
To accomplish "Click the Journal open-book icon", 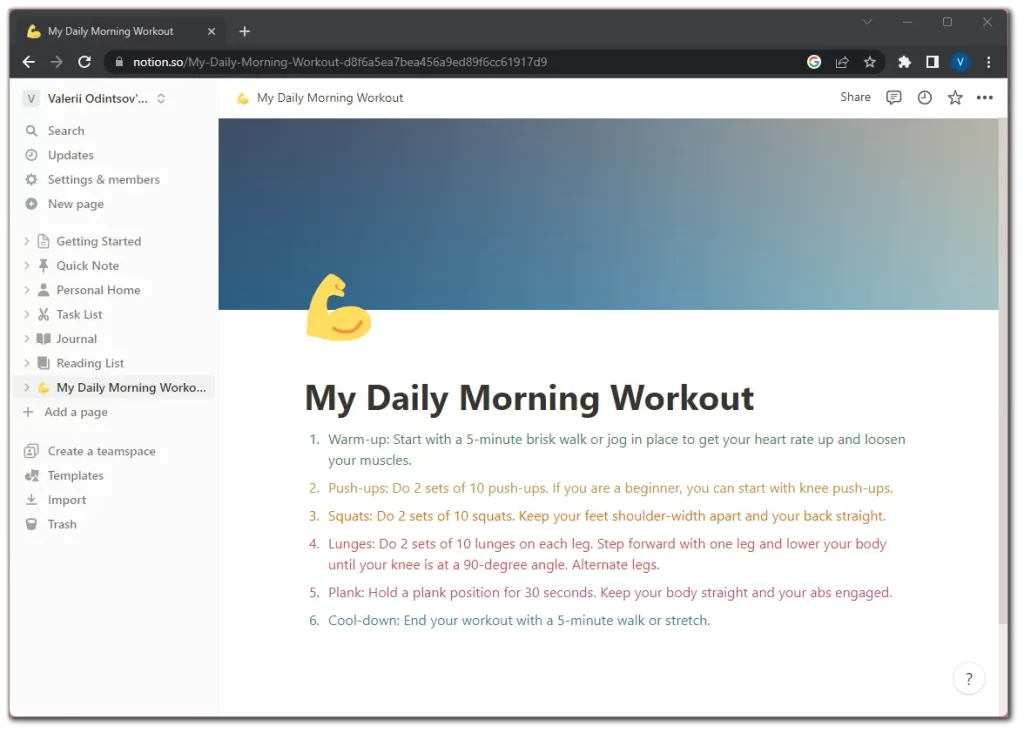I will pyautogui.click(x=44, y=338).
